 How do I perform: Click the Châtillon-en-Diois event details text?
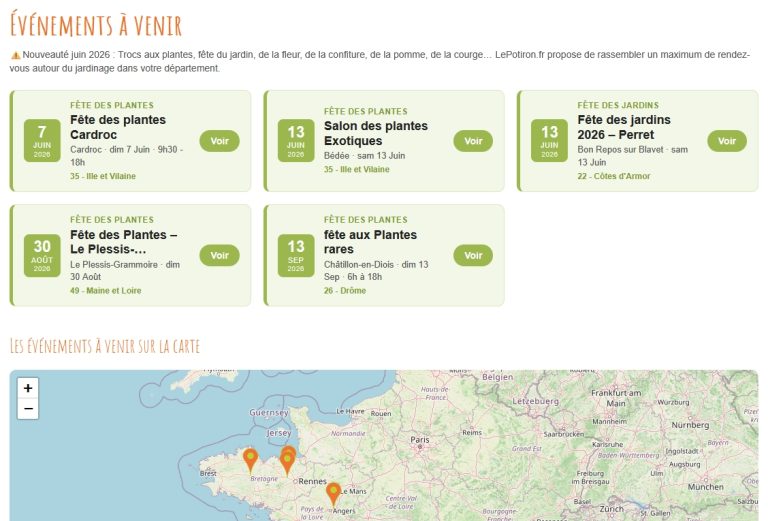(x=376, y=271)
